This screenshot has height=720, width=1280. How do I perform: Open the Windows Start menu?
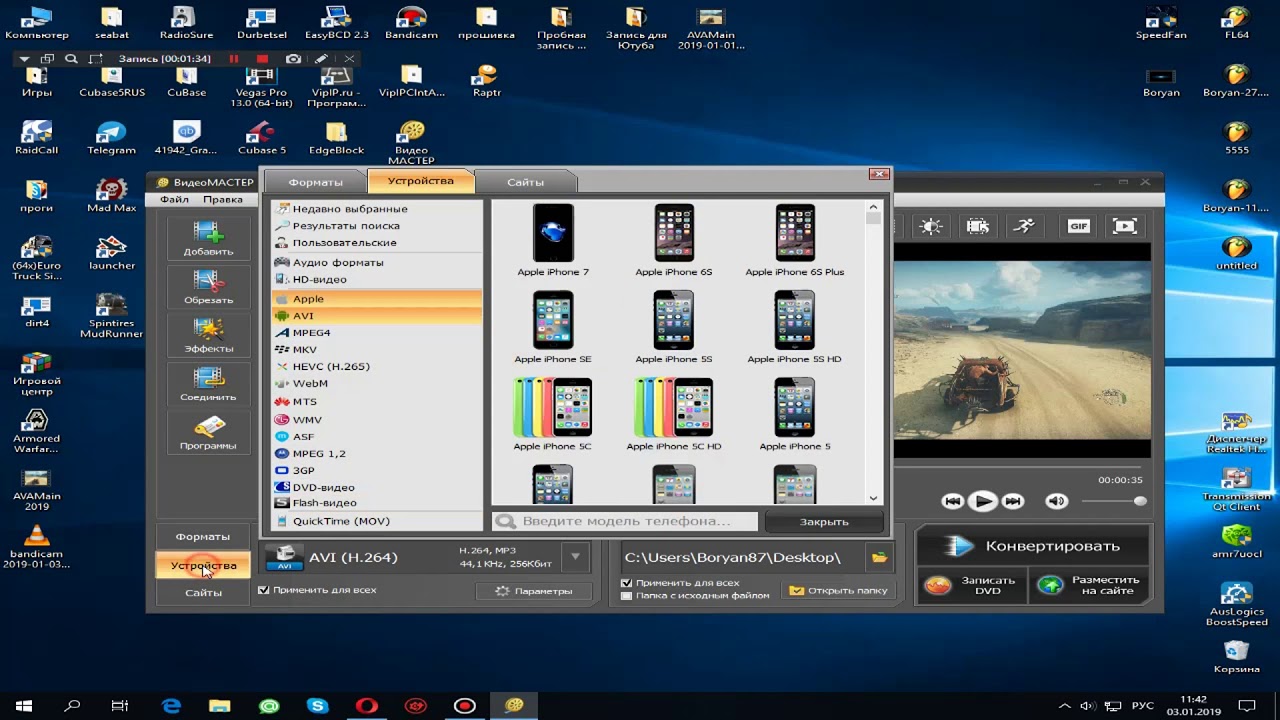click(x=23, y=705)
